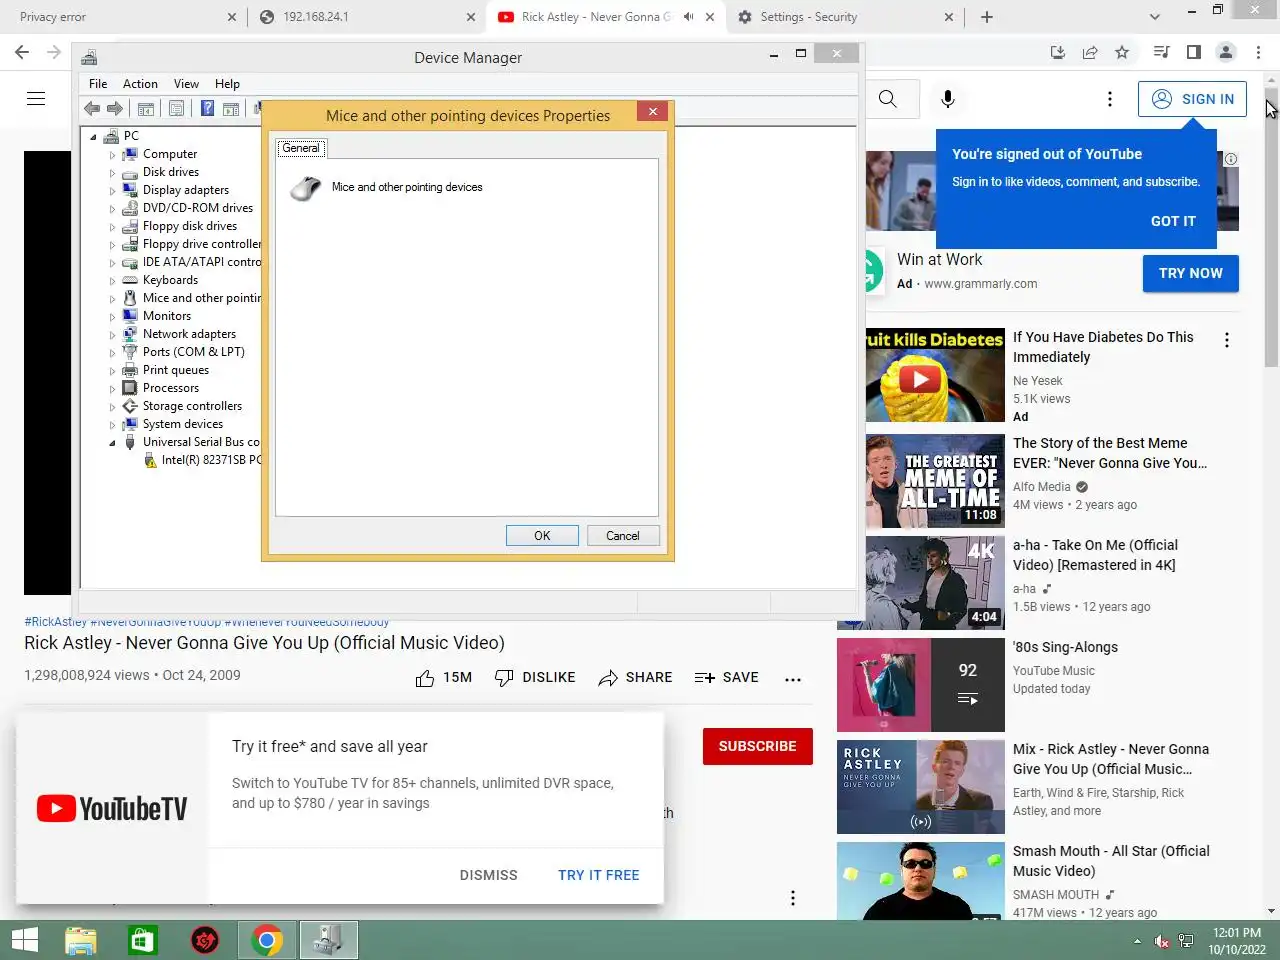Click the action pane toolbar icon
The width and height of the screenshot is (1280, 960).
tap(231, 109)
